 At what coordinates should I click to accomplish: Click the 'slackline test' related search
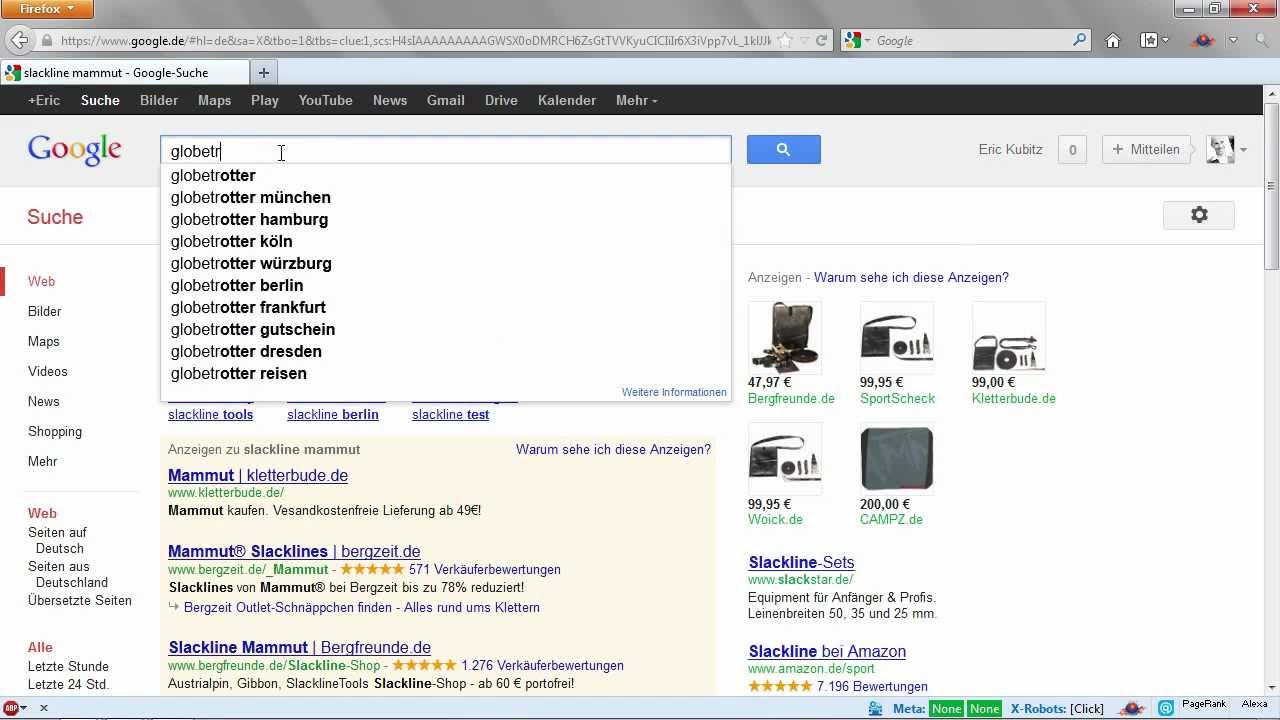point(450,414)
